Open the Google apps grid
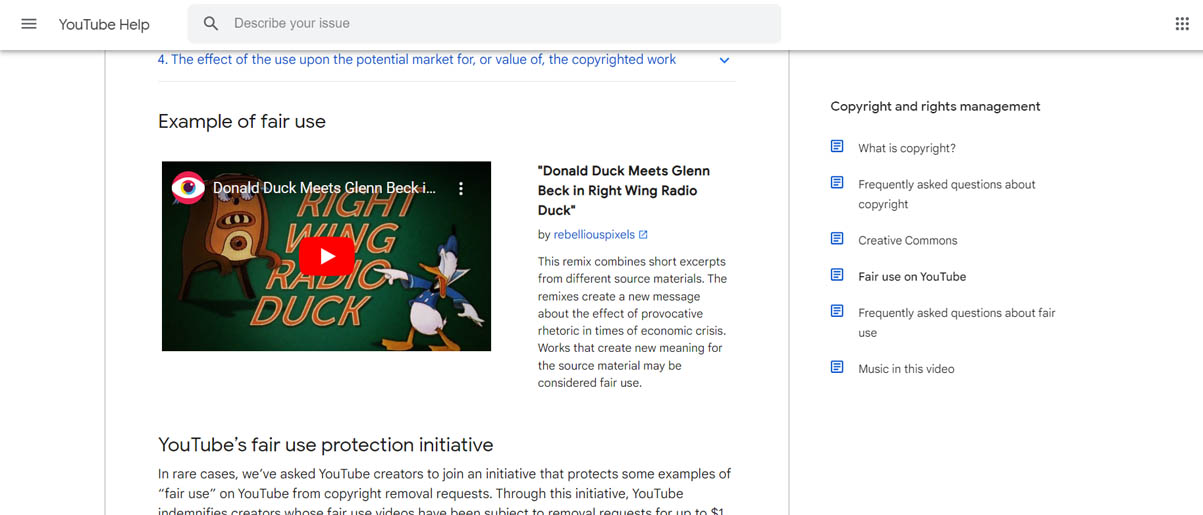 click(x=1182, y=24)
